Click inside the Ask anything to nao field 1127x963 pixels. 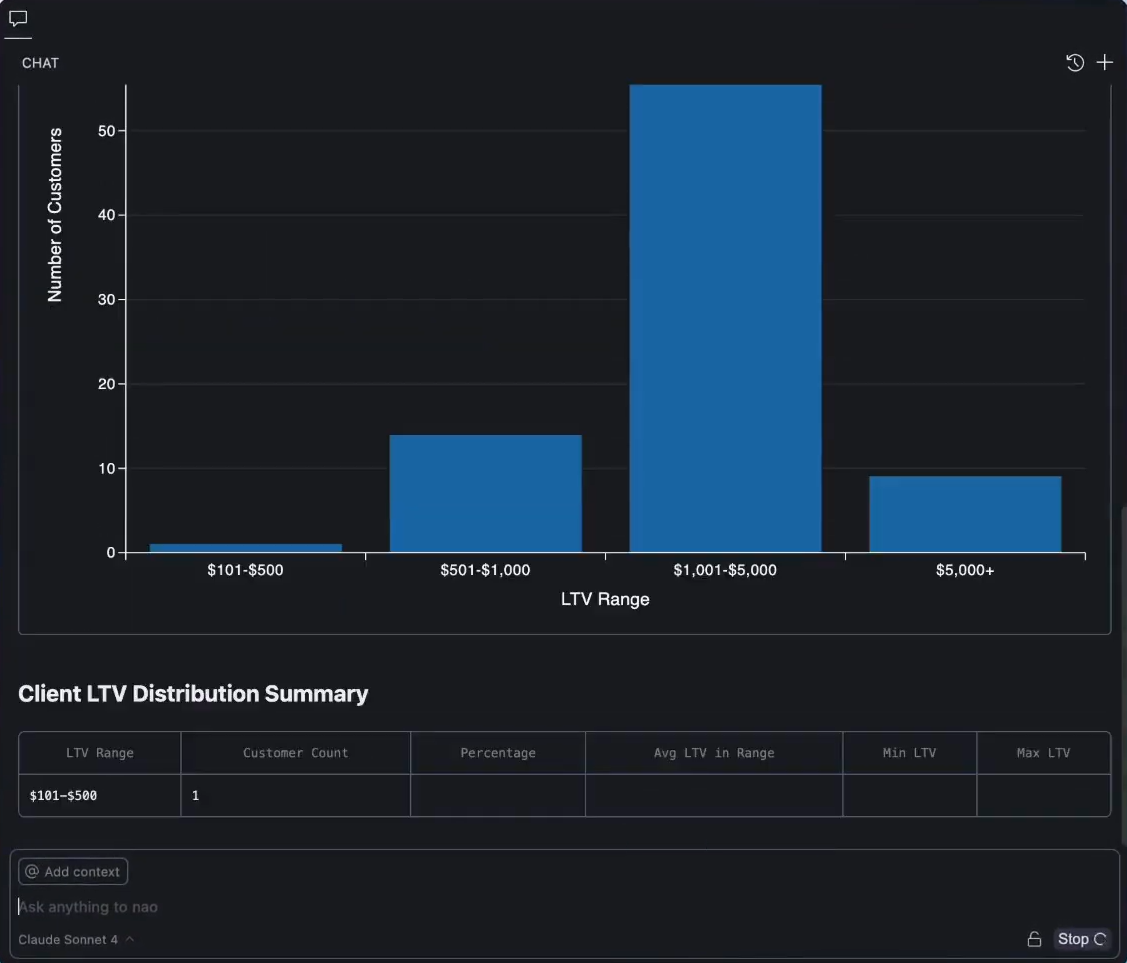click(x=400, y=907)
